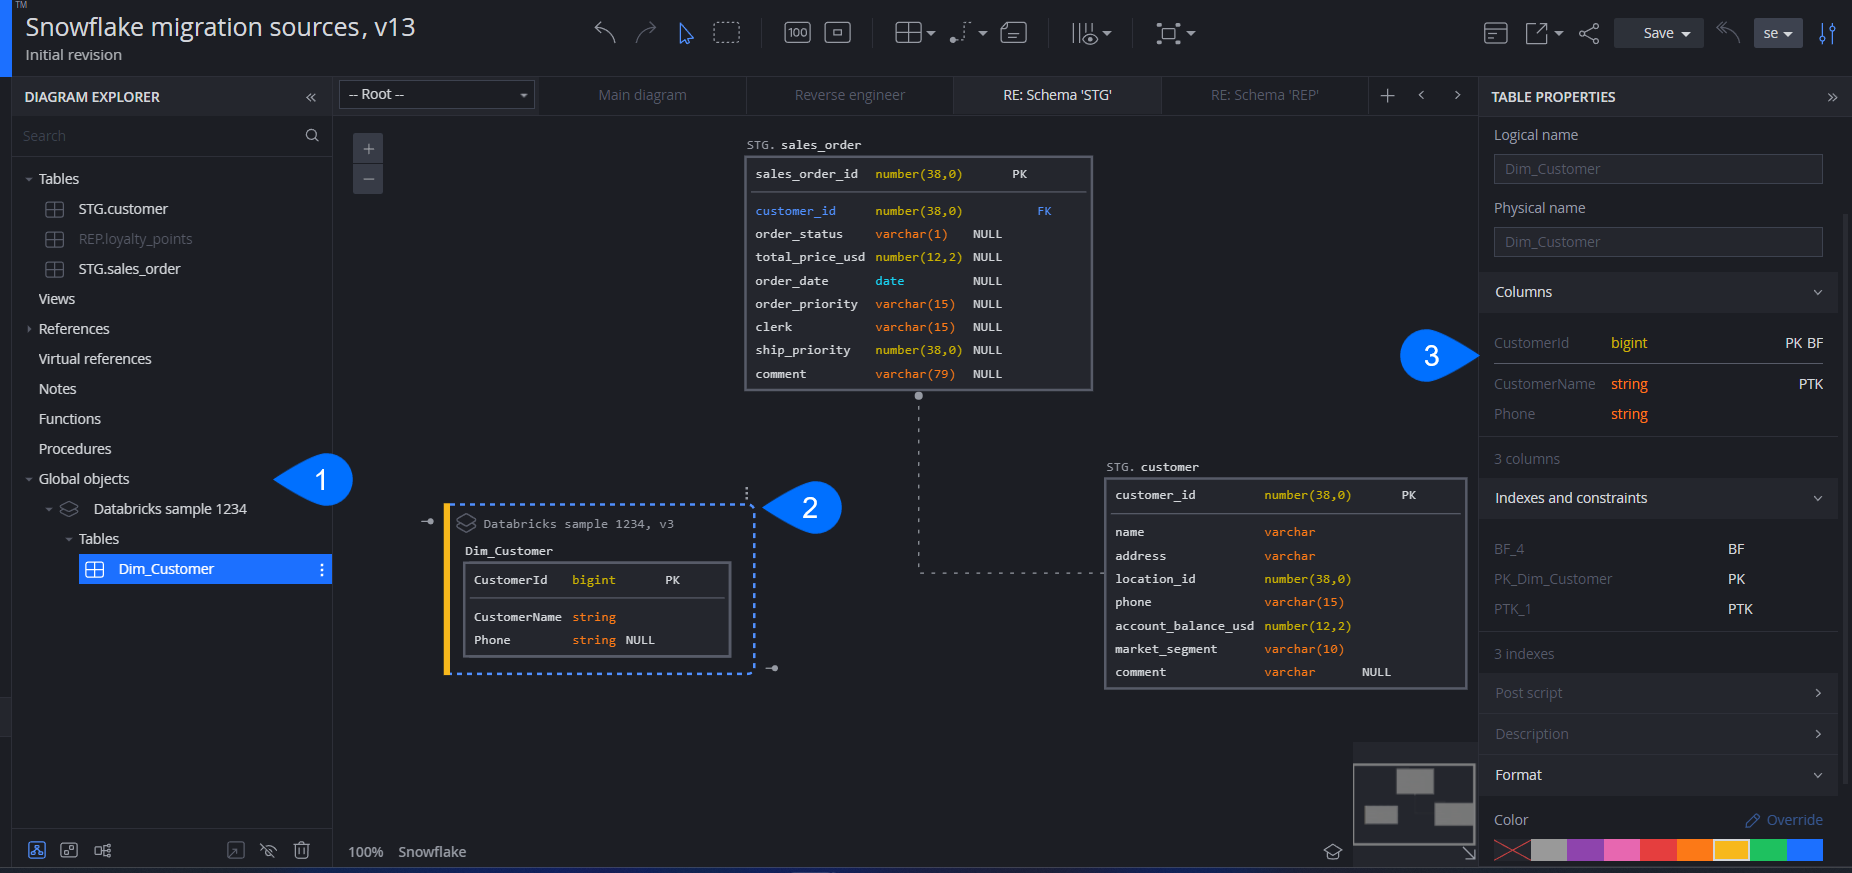Click the Logical name input field
This screenshot has height=873, width=1852.
pos(1657,169)
